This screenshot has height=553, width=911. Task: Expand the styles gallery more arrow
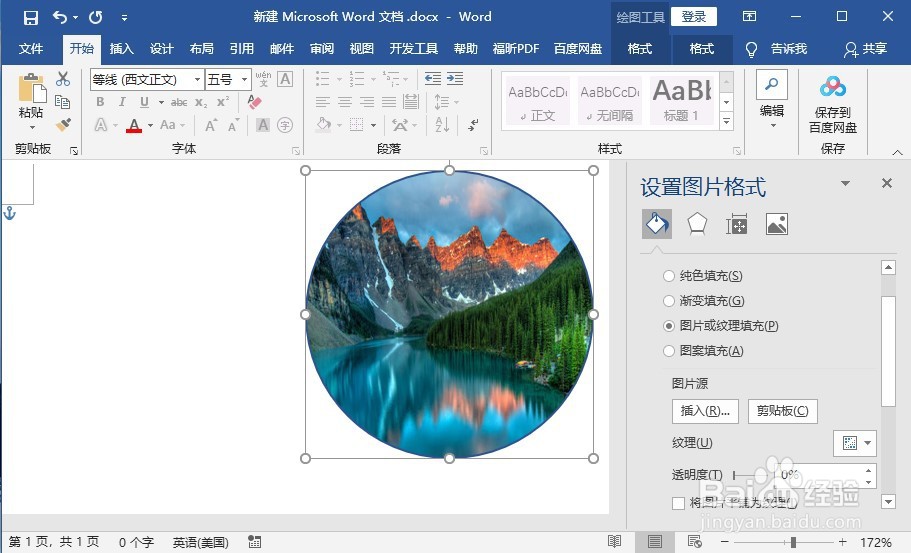click(726, 121)
